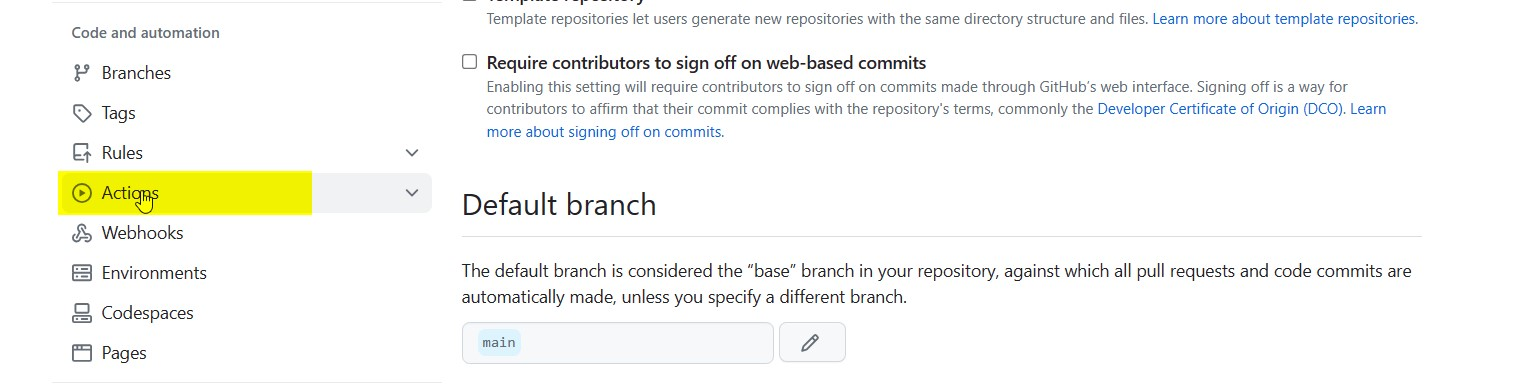Image resolution: width=1518 pixels, height=389 pixels.
Task: Click pencil icon to rename default branch
Action: (811, 343)
